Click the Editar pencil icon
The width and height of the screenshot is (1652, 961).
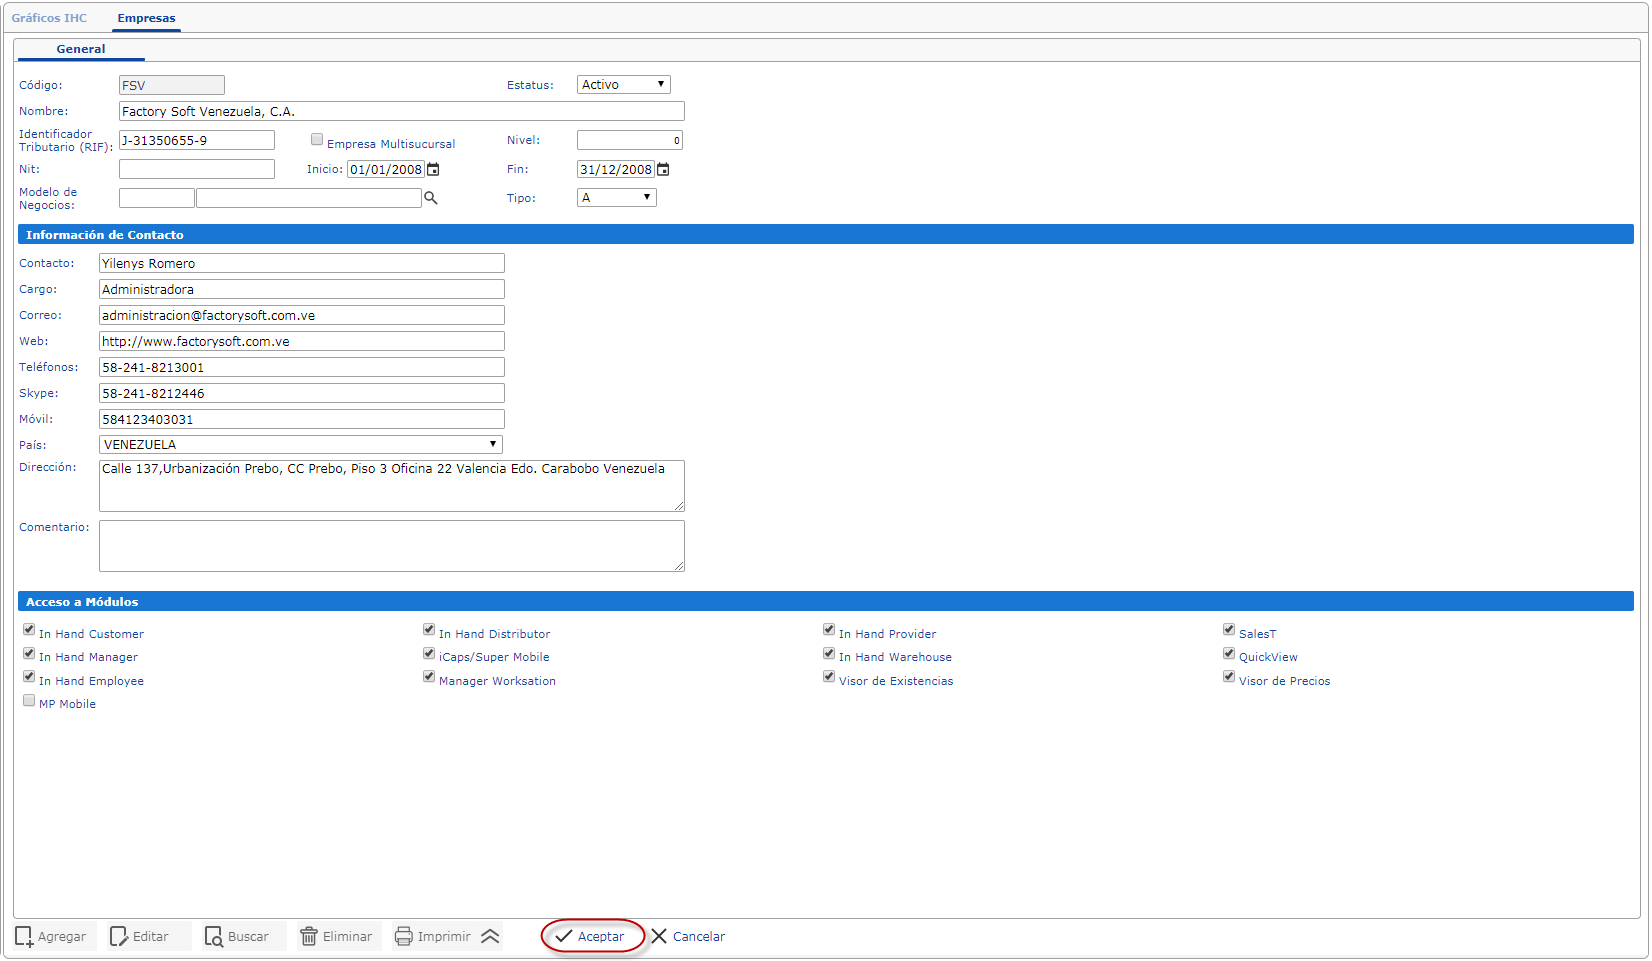click(119, 937)
